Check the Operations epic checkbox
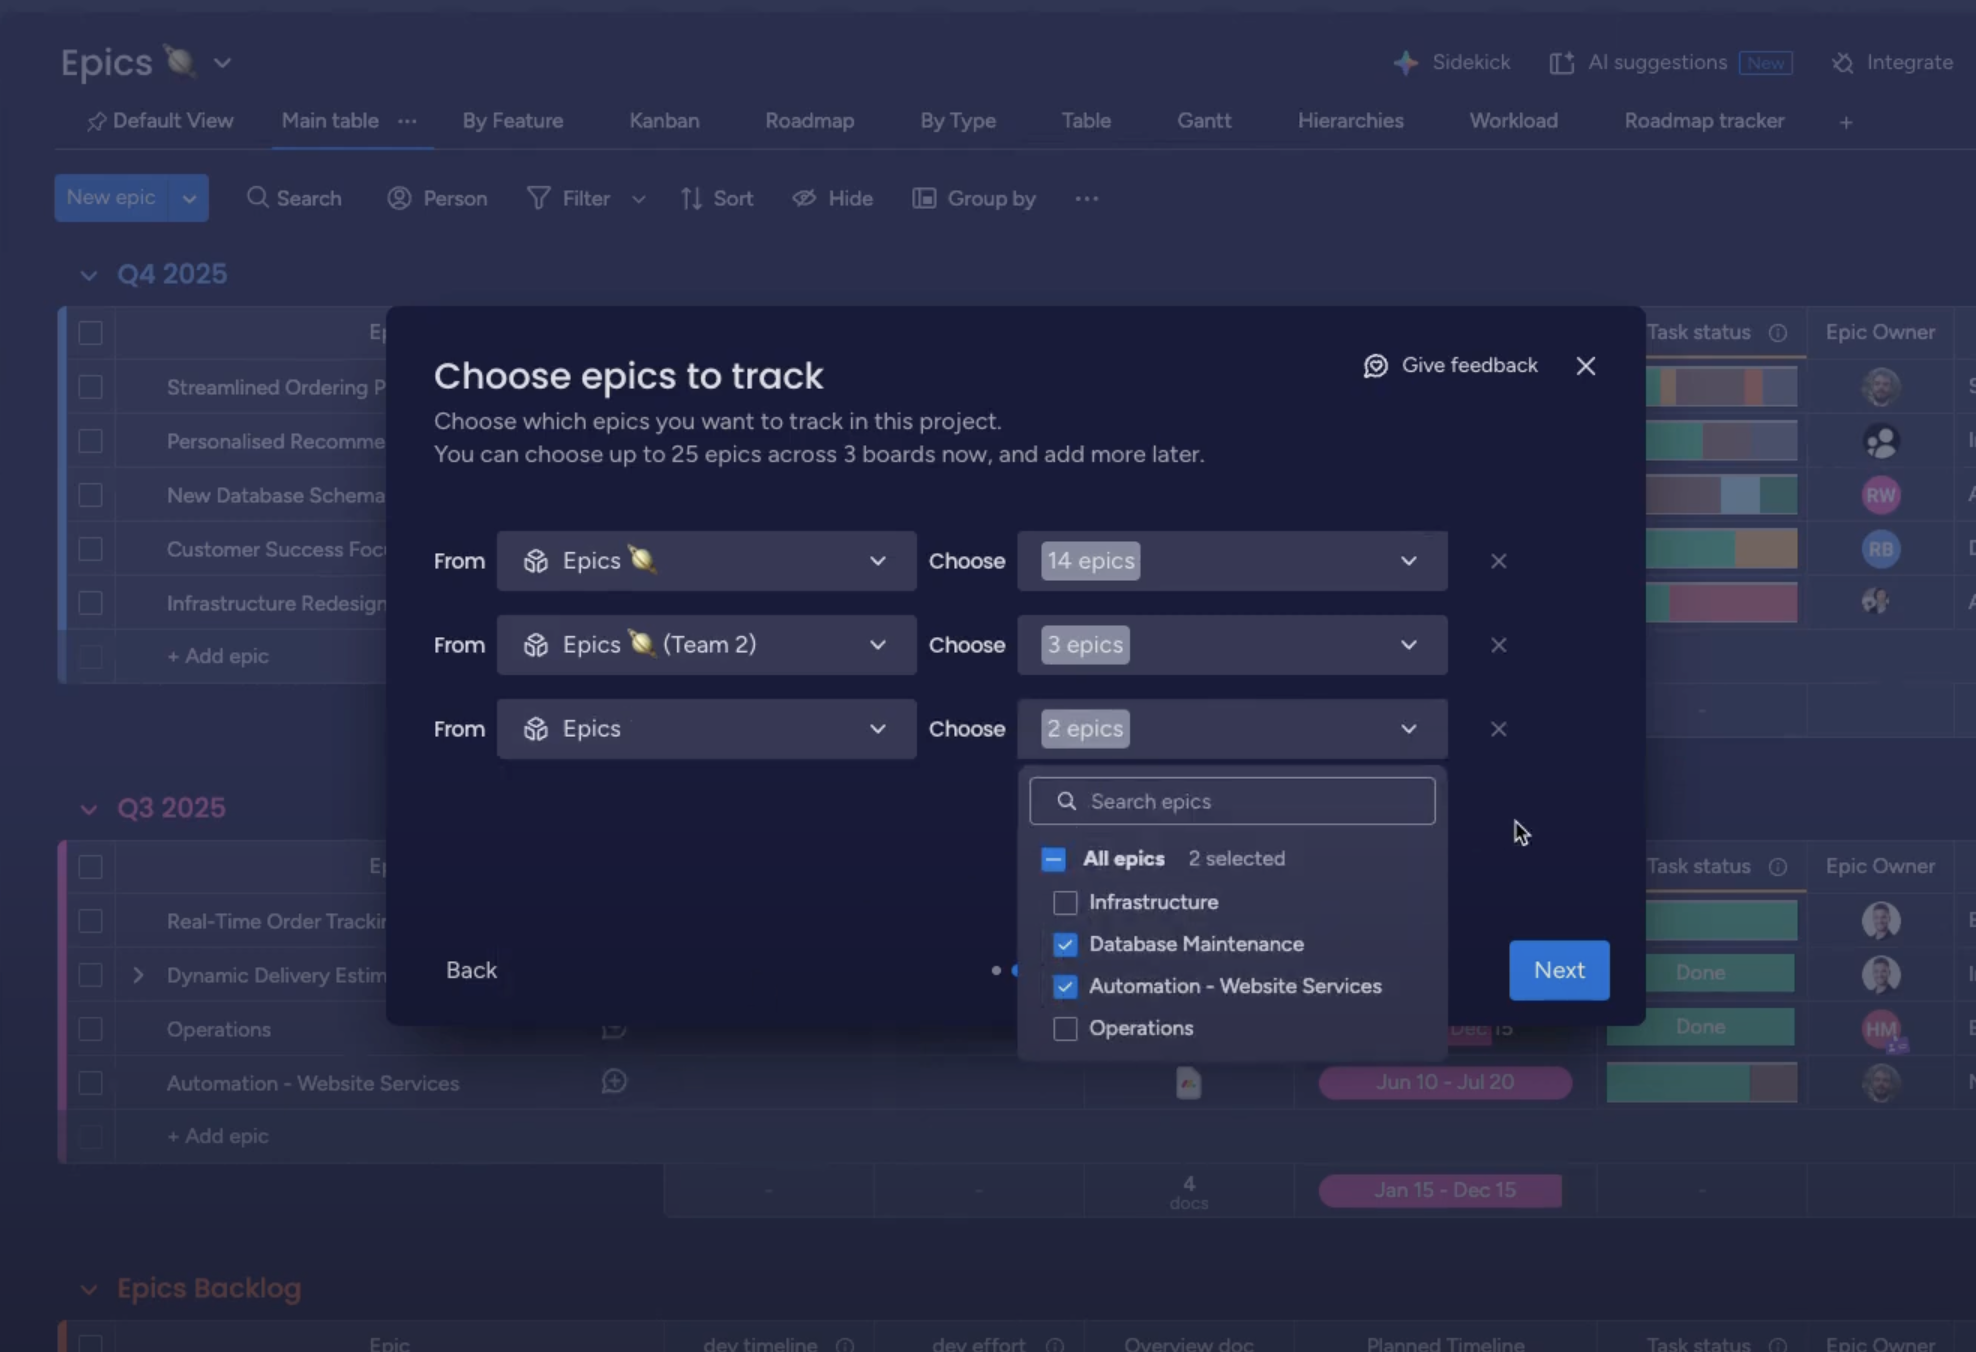Image resolution: width=1976 pixels, height=1352 pixels. pos(1065,1029)
